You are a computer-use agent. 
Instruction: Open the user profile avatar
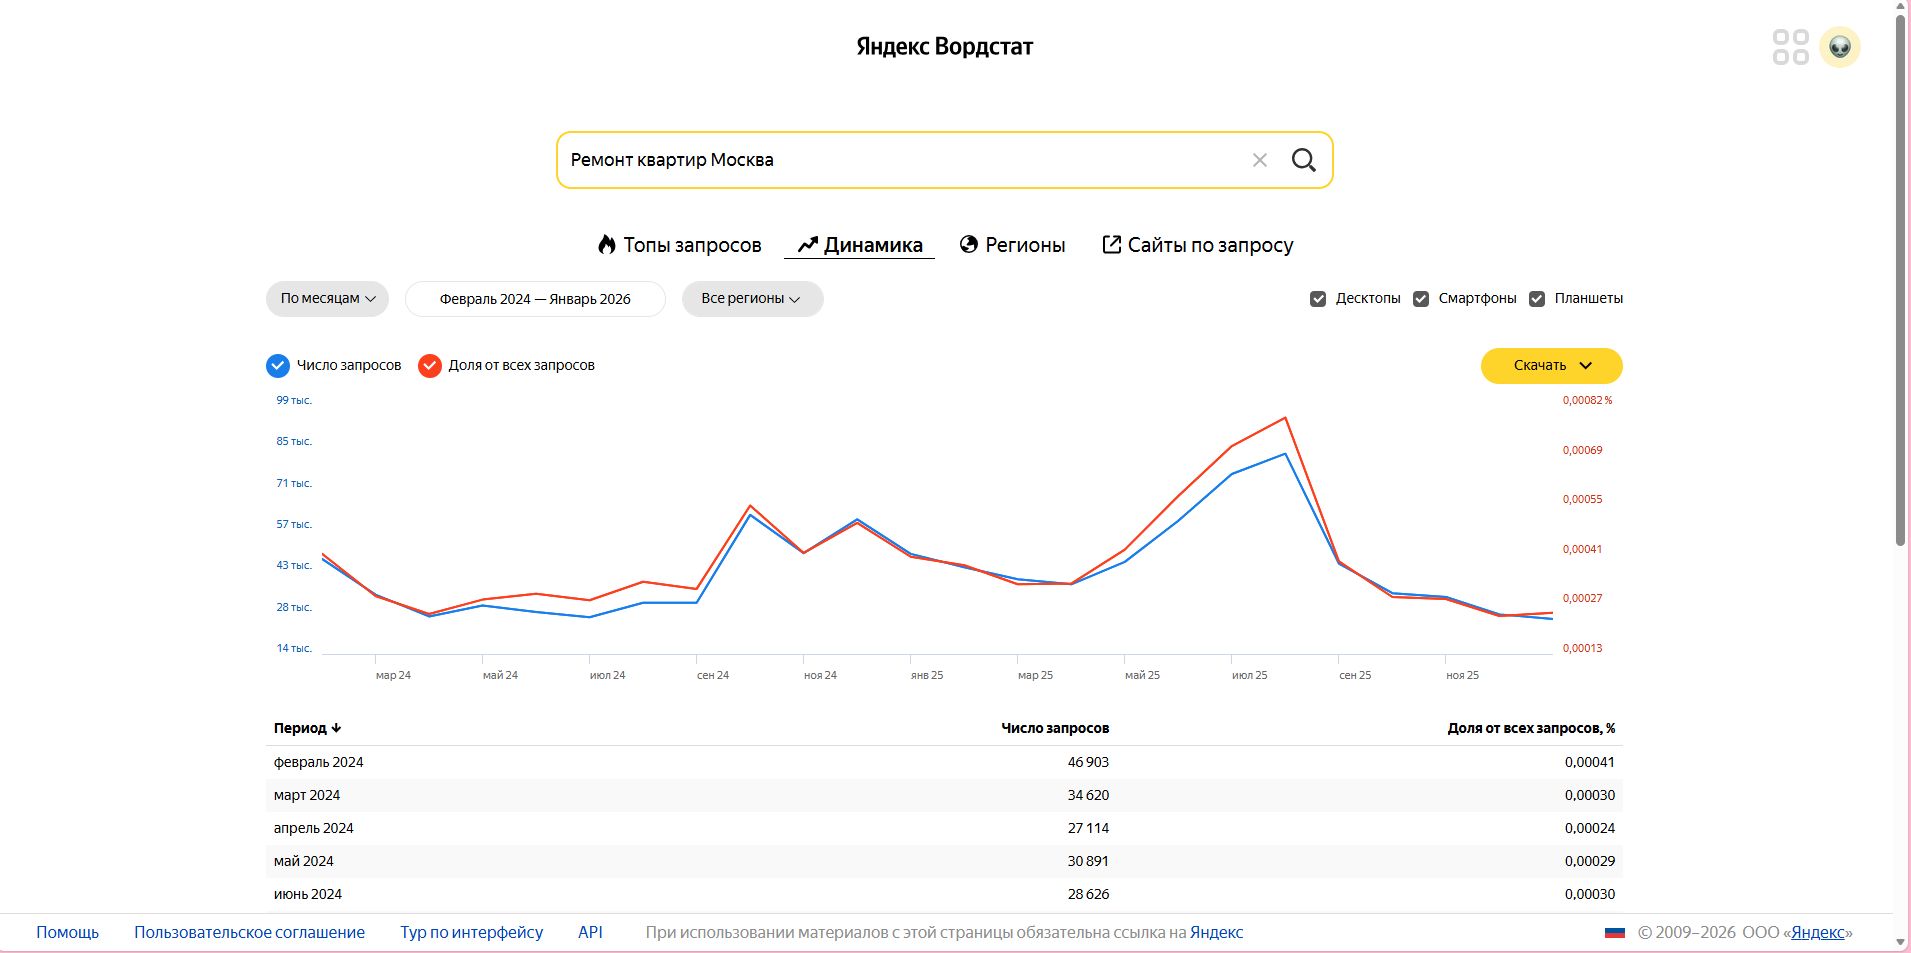1839,47
